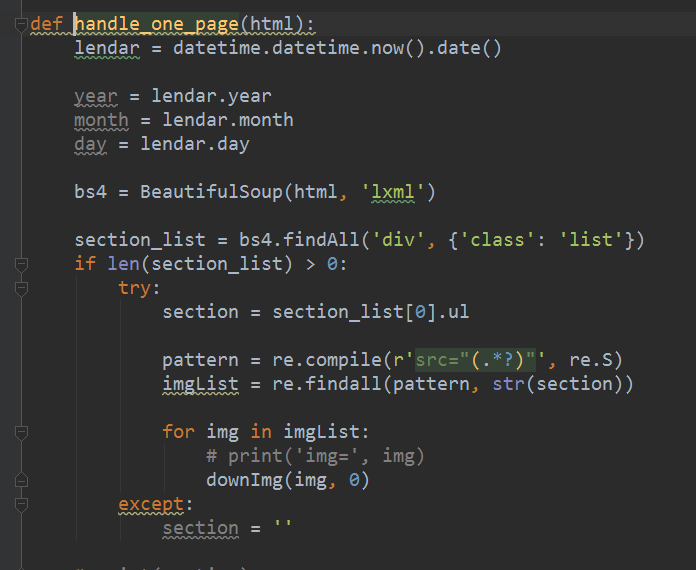Click the highlighted regex 'src="(.*?)"'

coord(475,360)
